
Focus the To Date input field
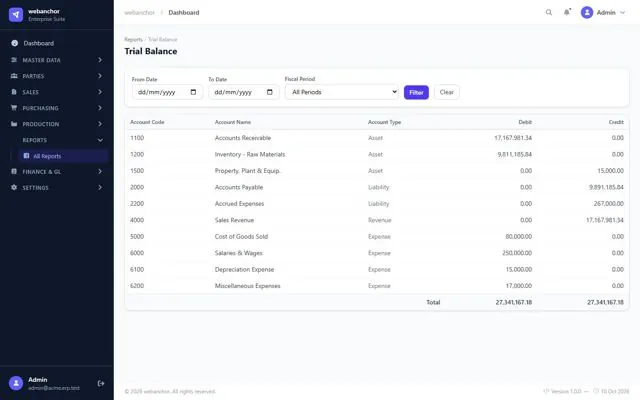coord(244,92)
